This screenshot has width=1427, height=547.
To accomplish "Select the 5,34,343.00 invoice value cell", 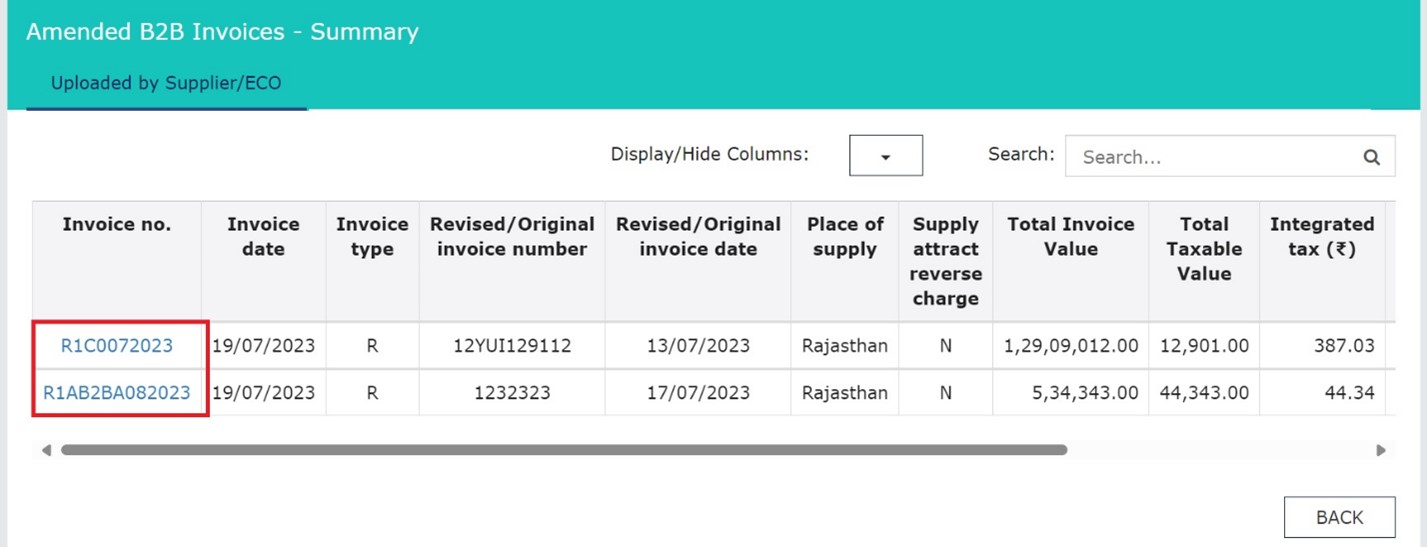I will click(x=1070, y=393).
